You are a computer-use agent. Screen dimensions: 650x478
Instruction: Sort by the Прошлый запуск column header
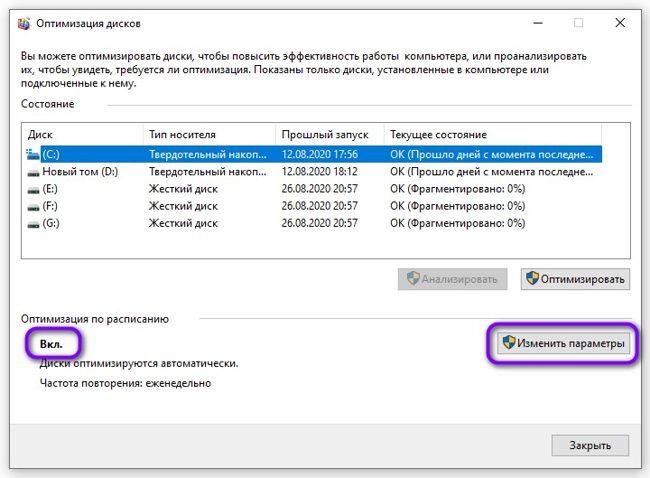(330, 134)
